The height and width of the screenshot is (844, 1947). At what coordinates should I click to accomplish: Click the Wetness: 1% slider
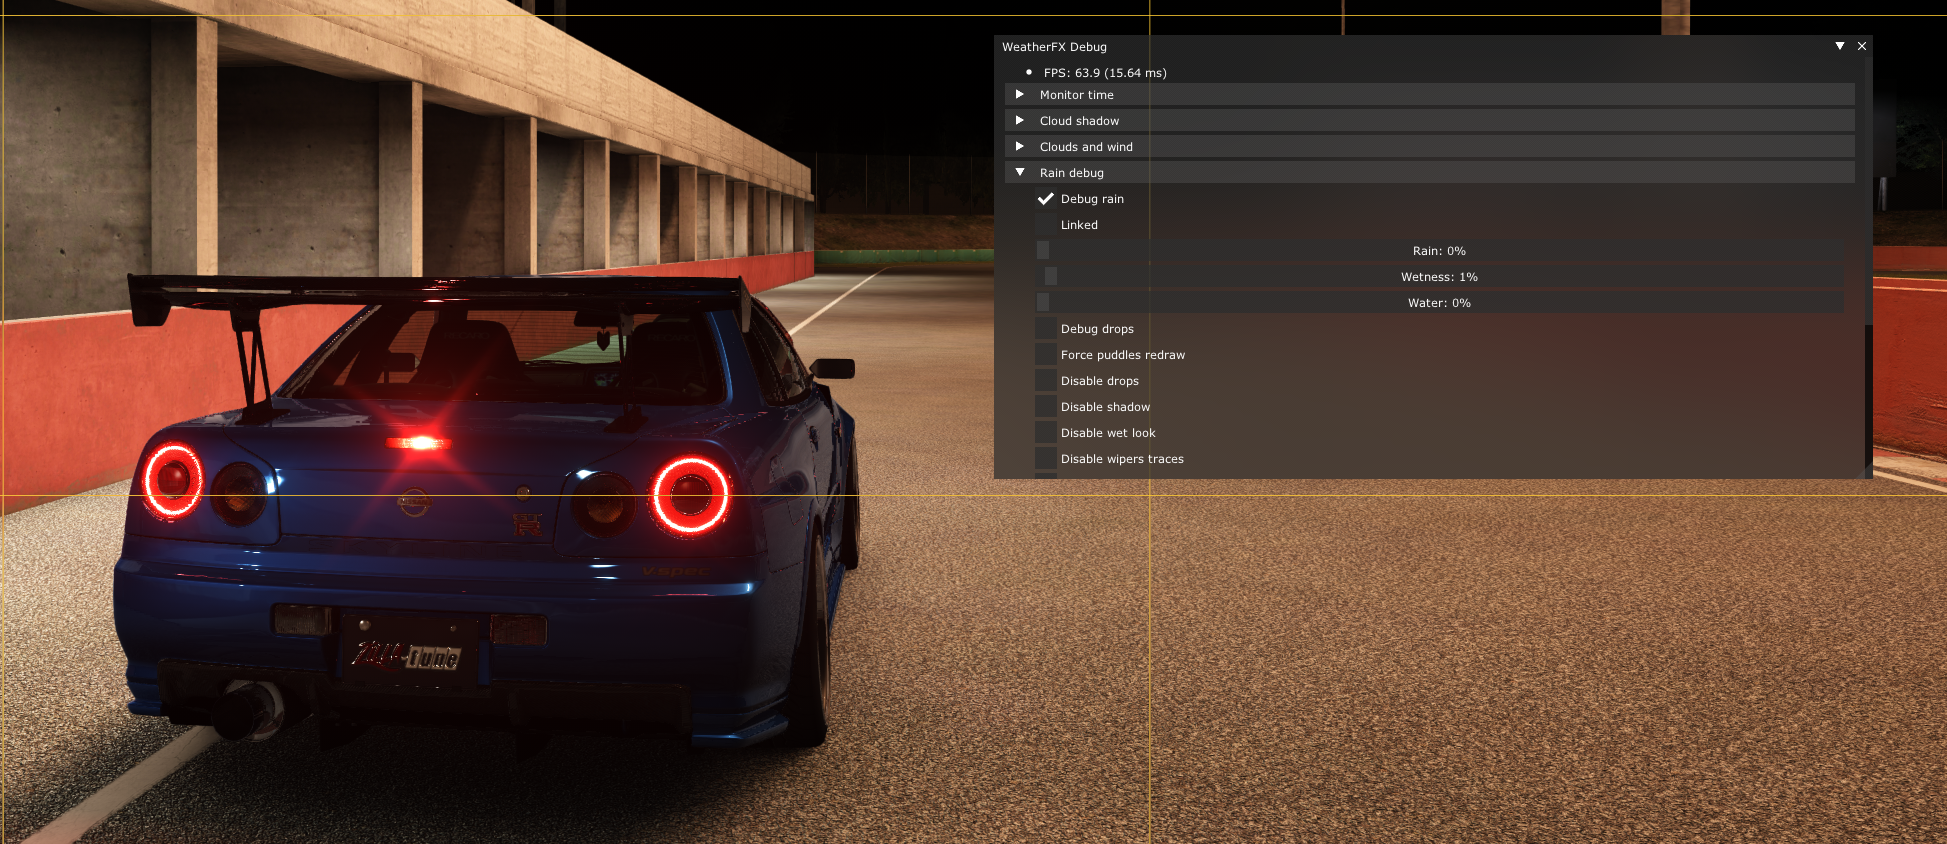[1439, 276]
